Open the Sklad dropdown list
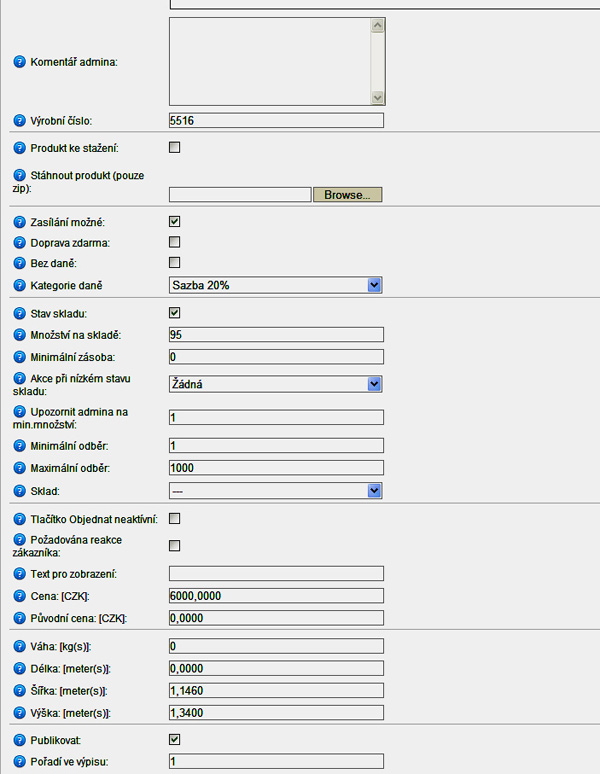Screen dimensions: 600x774 pos(275,491)
